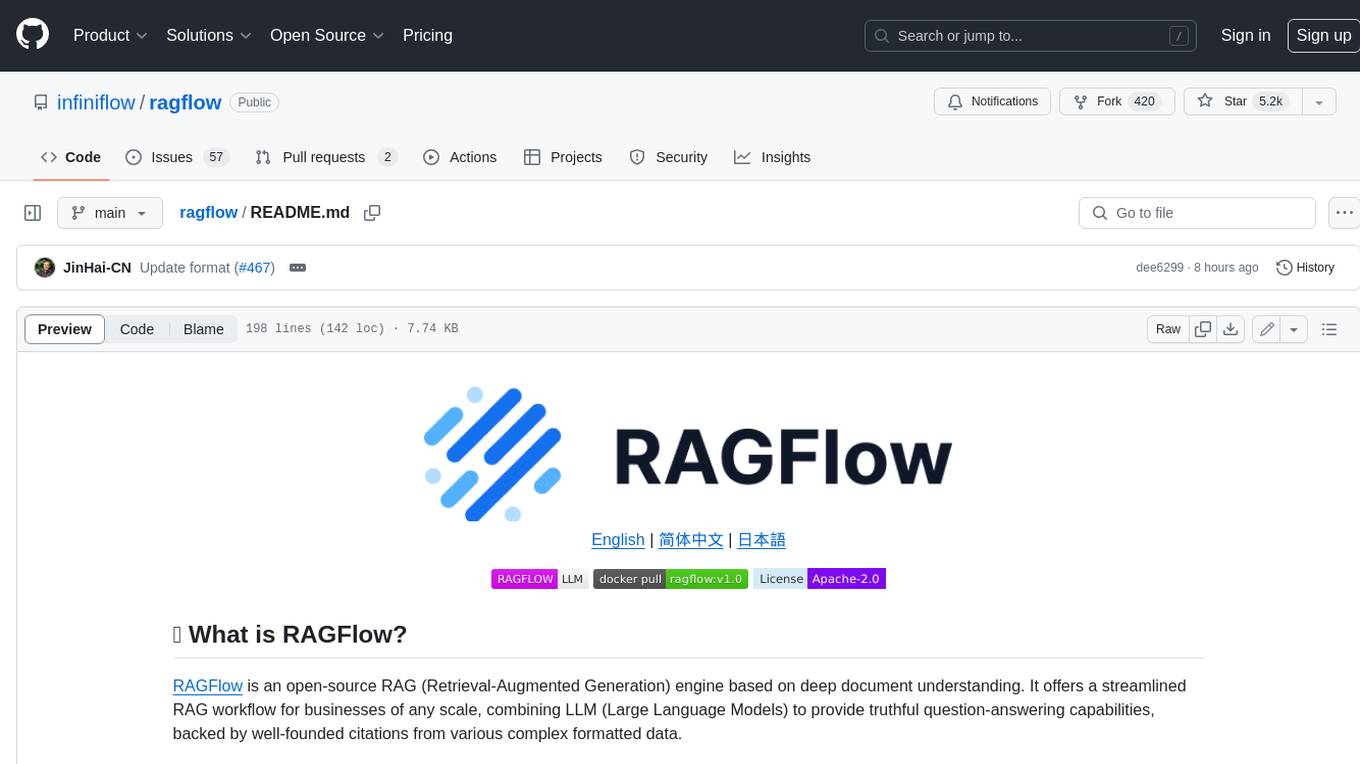This screenshot has width=1360, height=764.
Task: Open the Security tab
Action: (668, 157)
